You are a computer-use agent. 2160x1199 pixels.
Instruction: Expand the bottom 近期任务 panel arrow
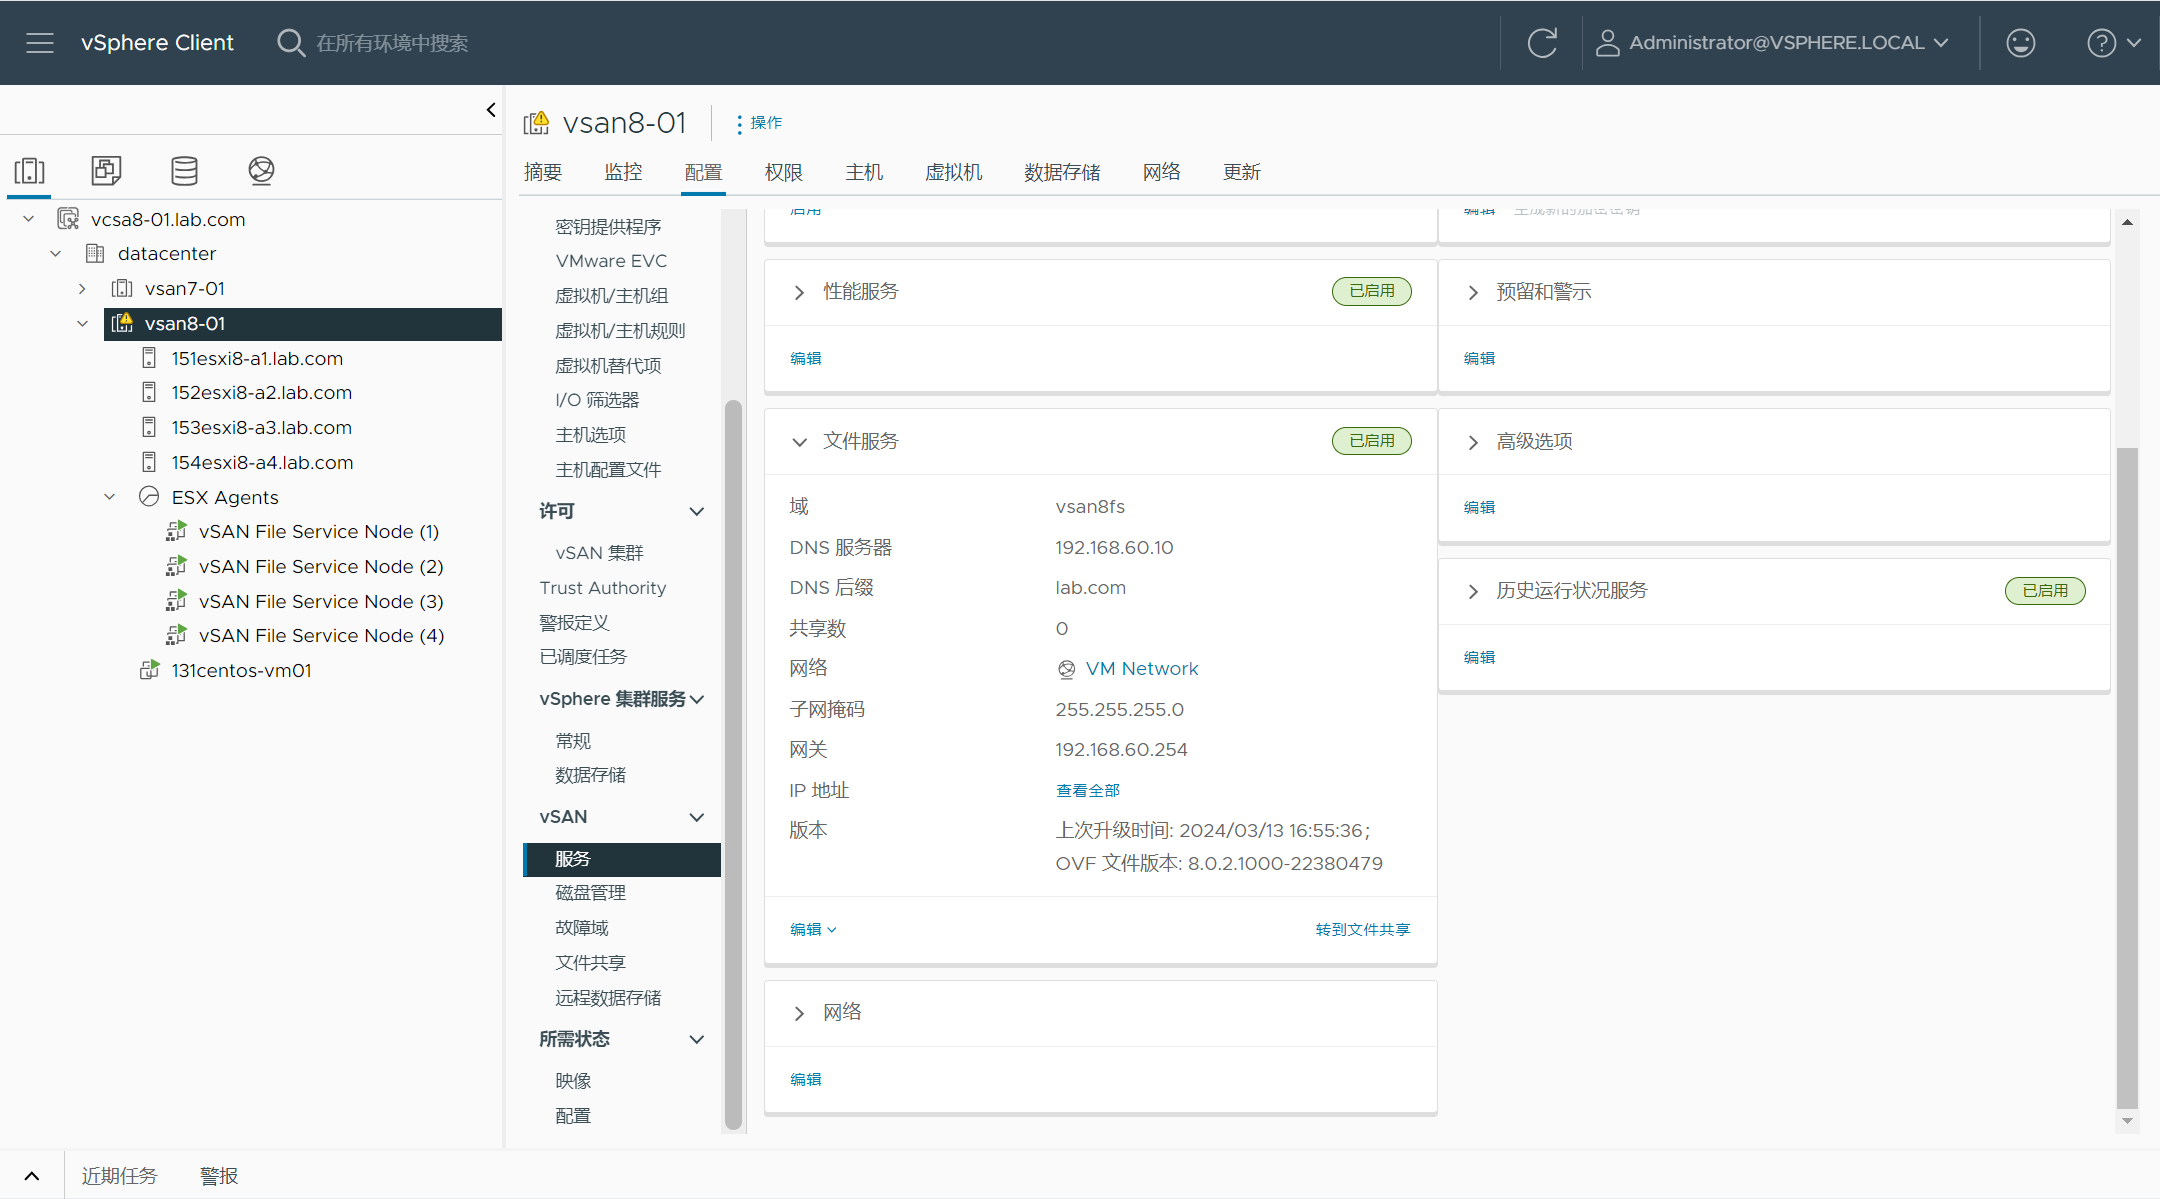pos(32,1176)
